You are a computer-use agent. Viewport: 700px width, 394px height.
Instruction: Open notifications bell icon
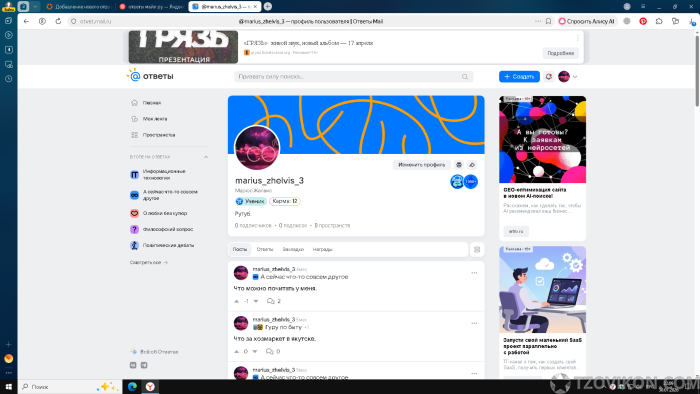tap(549, 77)
